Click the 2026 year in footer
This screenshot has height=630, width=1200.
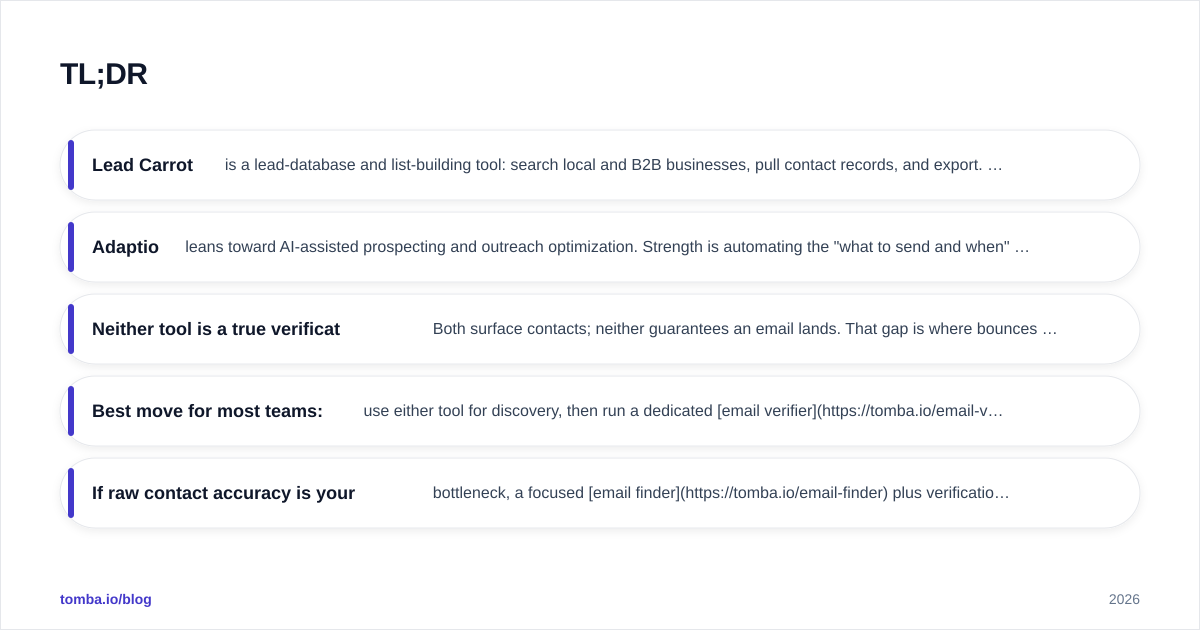[x=1124, y=599]
